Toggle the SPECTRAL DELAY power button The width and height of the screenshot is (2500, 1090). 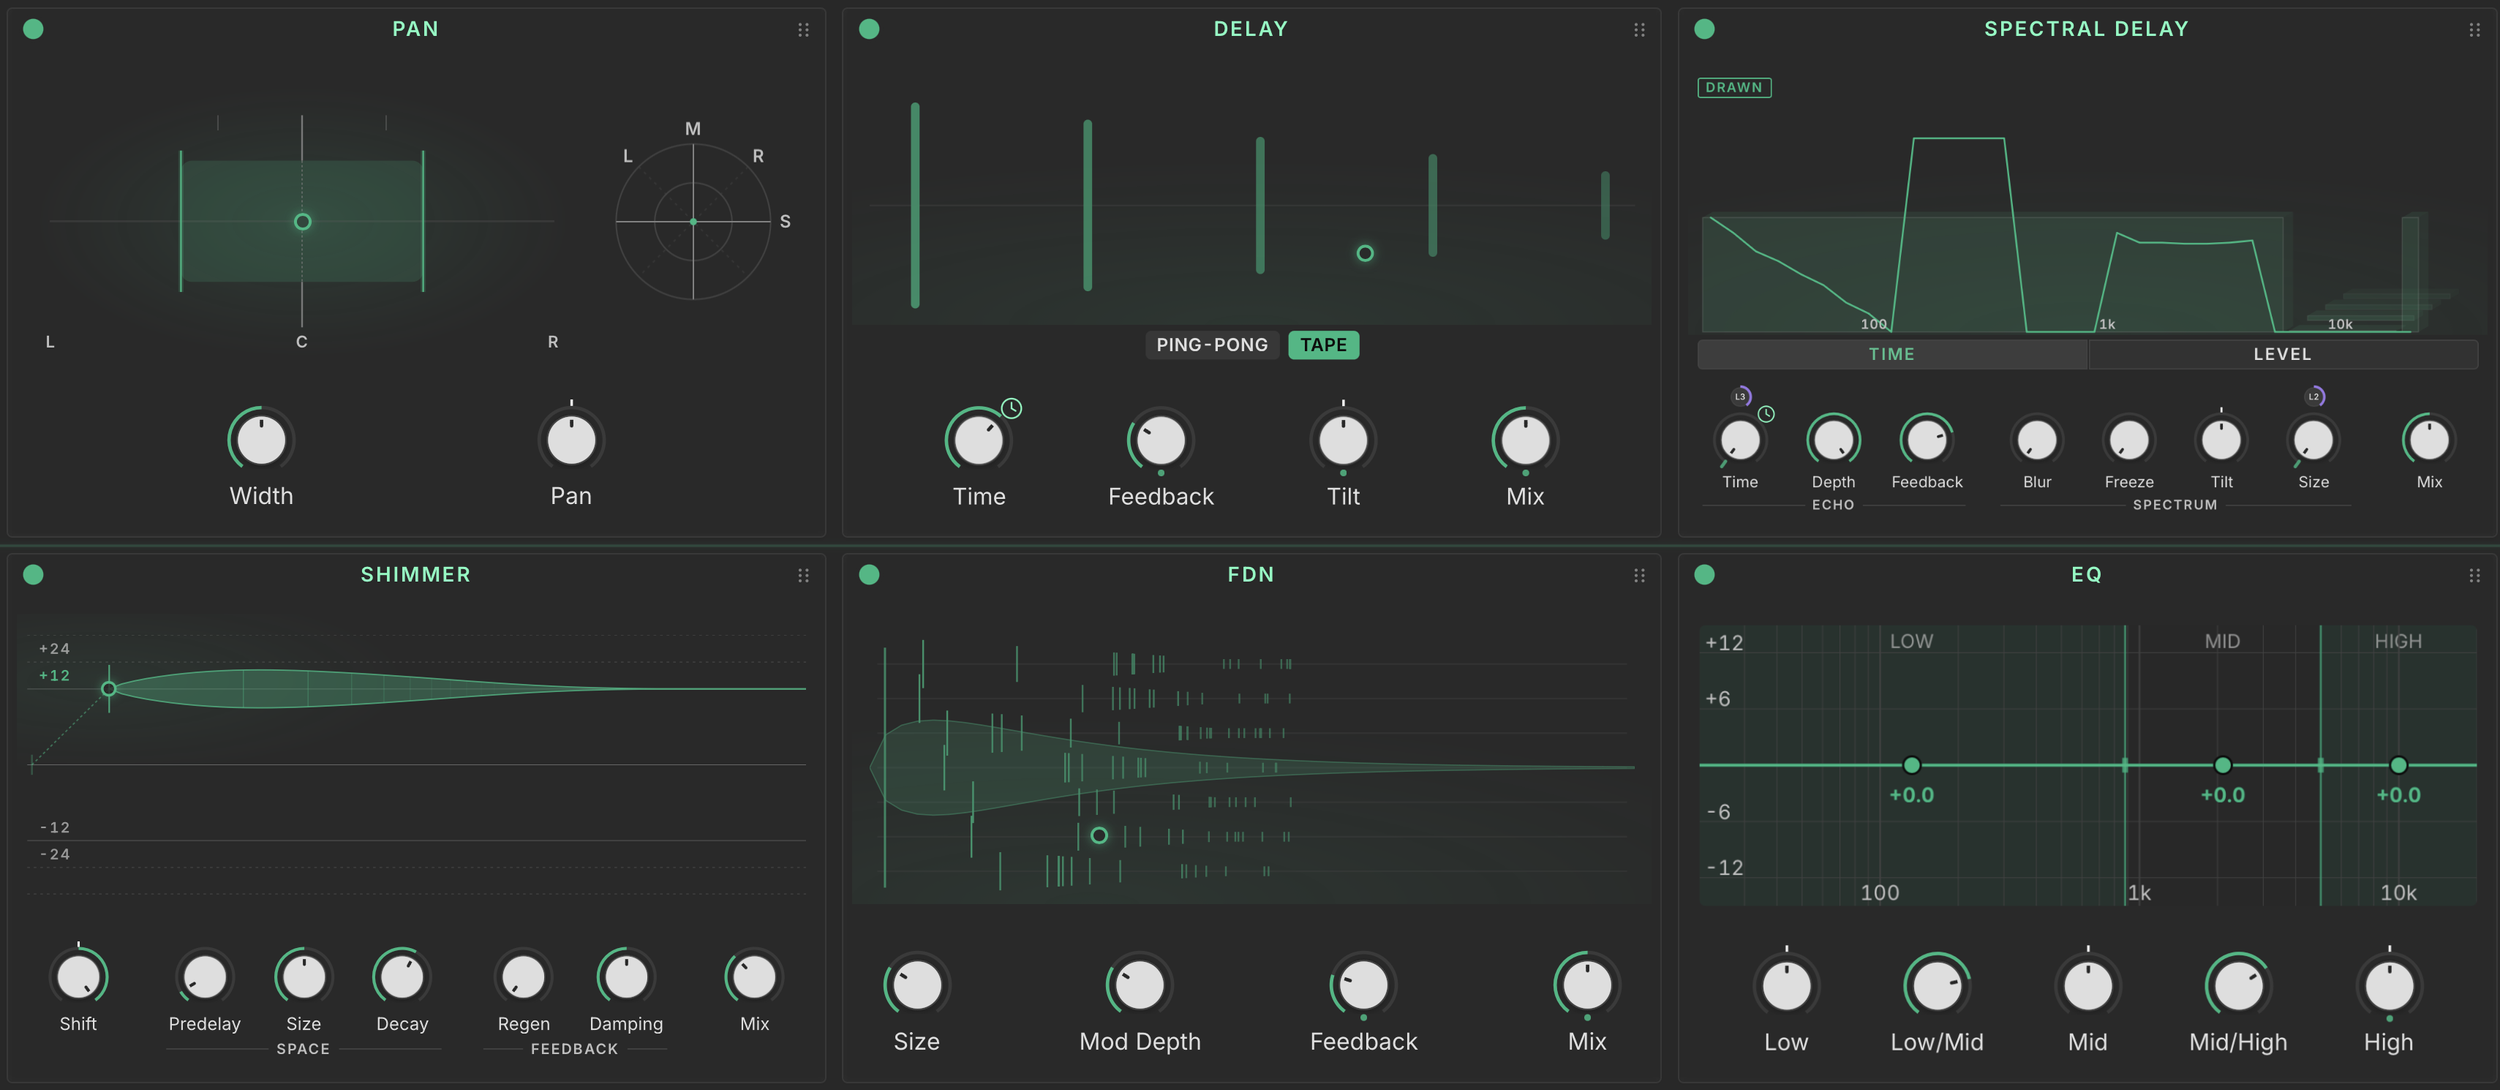pos(1705,29)
